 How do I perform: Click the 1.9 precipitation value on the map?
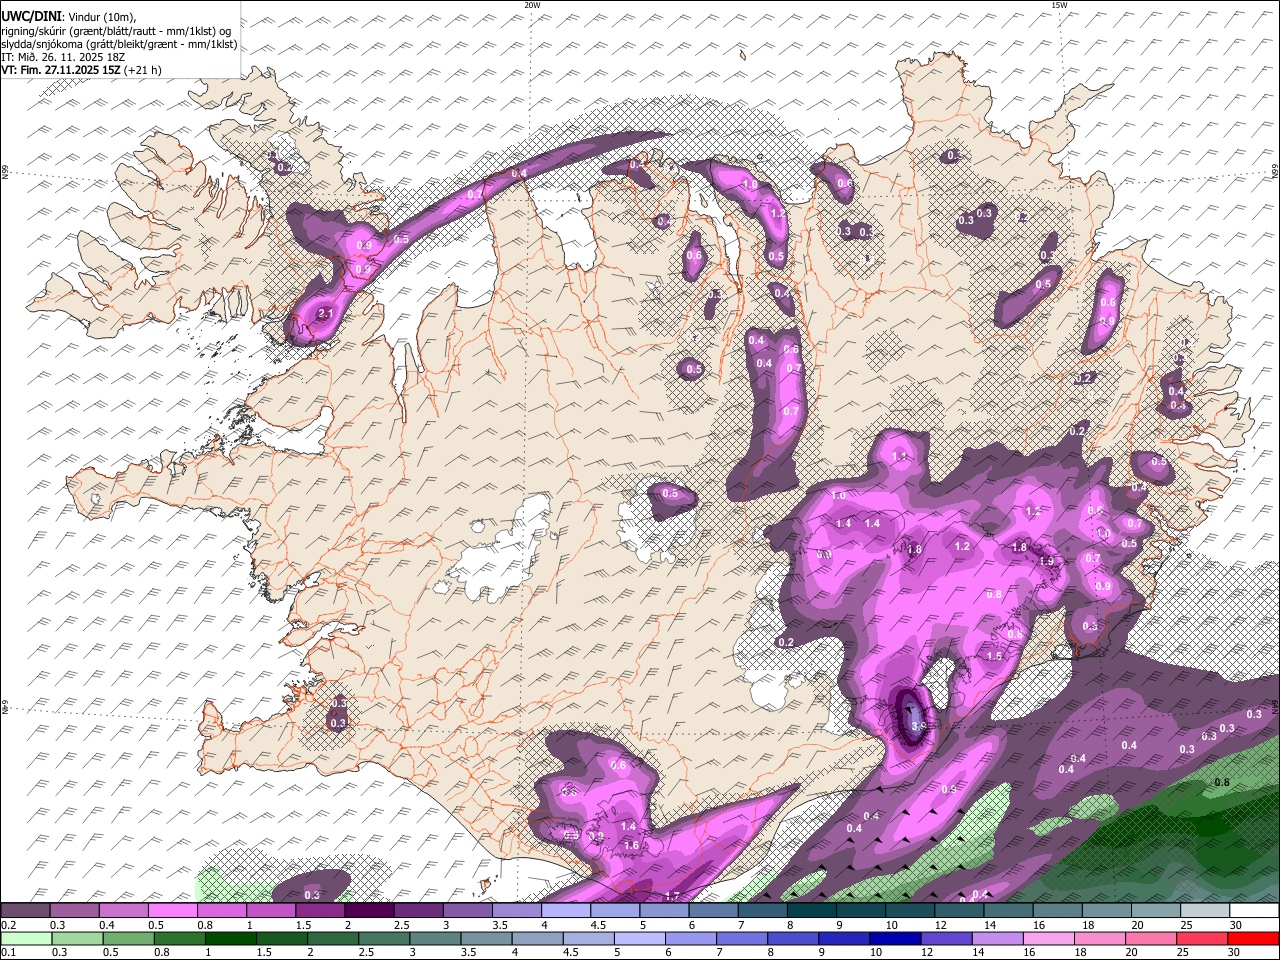pos(1046,562)
